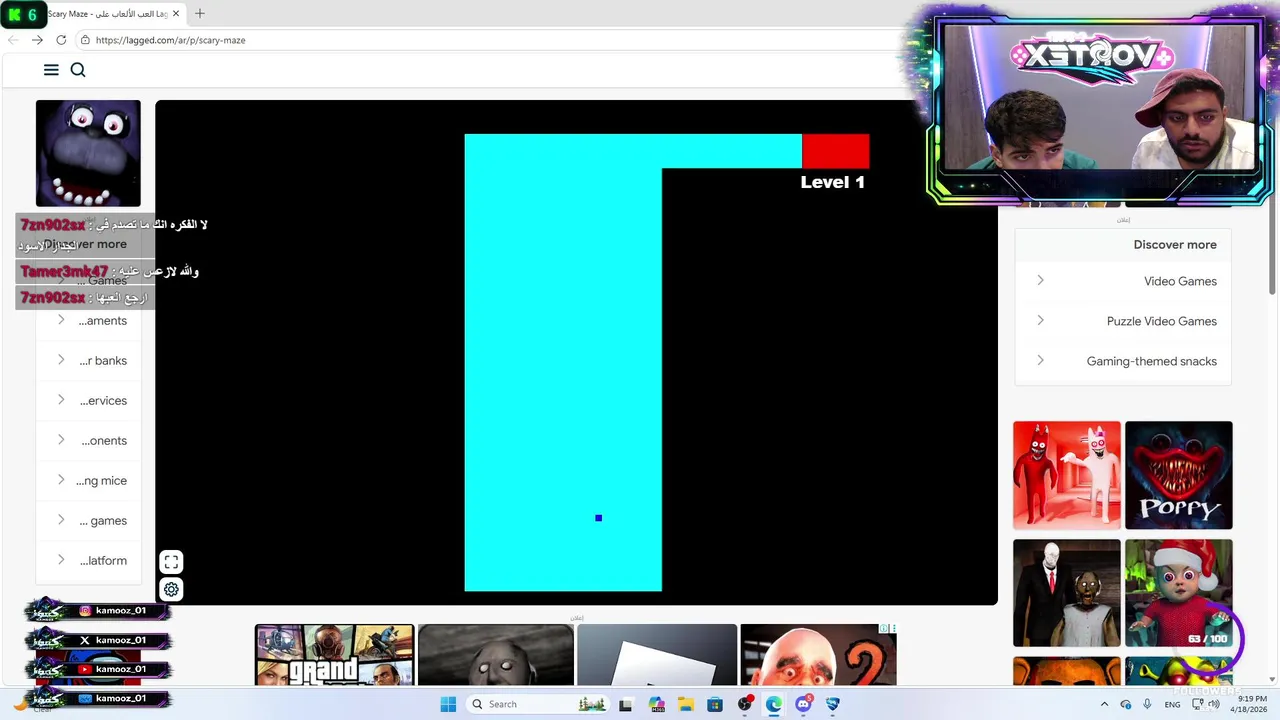Open network and volume quick settings
Screen dimensions: 1280x720
(1205, 704)
